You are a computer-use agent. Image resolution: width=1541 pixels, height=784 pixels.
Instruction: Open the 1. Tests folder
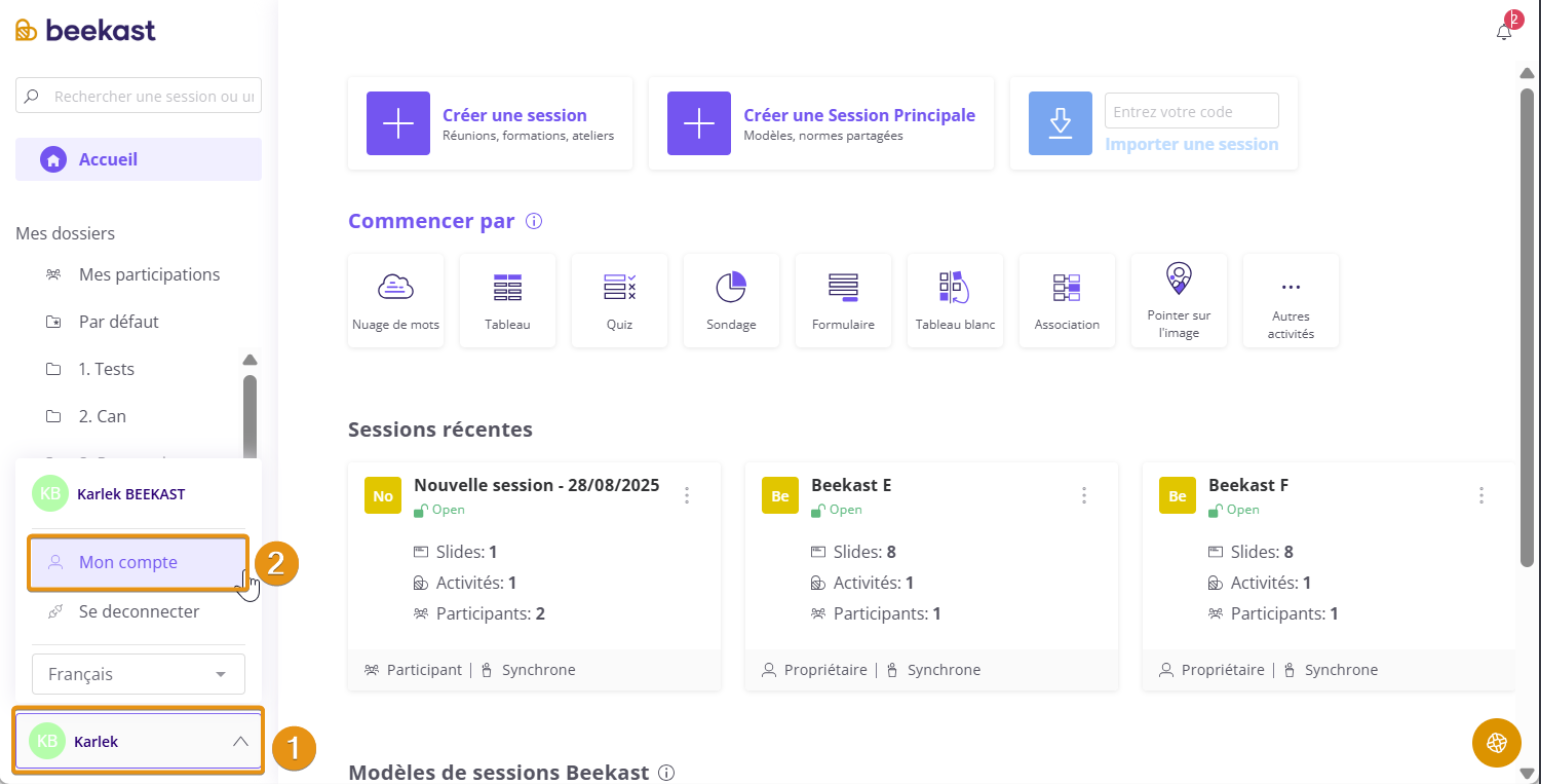click(x=106, y=369)
